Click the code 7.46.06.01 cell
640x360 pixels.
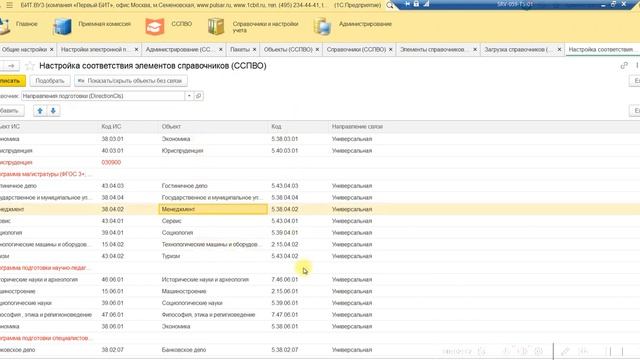point(285,280)
